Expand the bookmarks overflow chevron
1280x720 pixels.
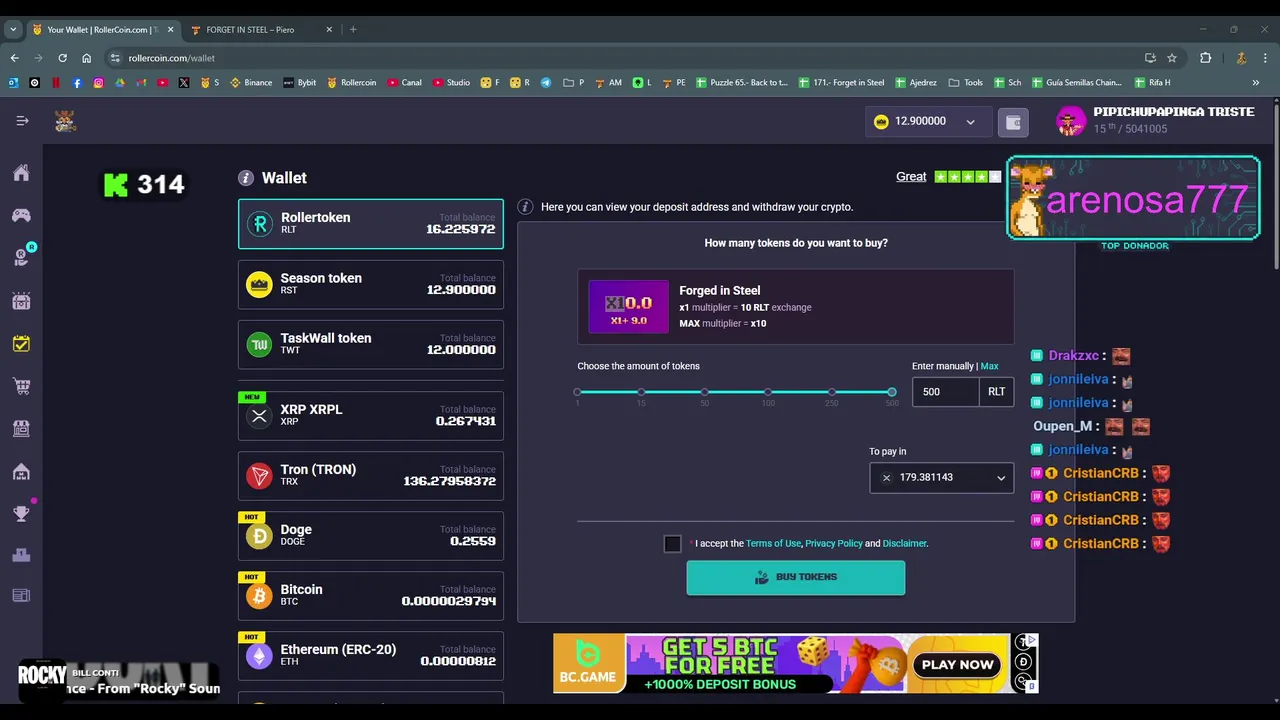click(x=1256, y=83)
